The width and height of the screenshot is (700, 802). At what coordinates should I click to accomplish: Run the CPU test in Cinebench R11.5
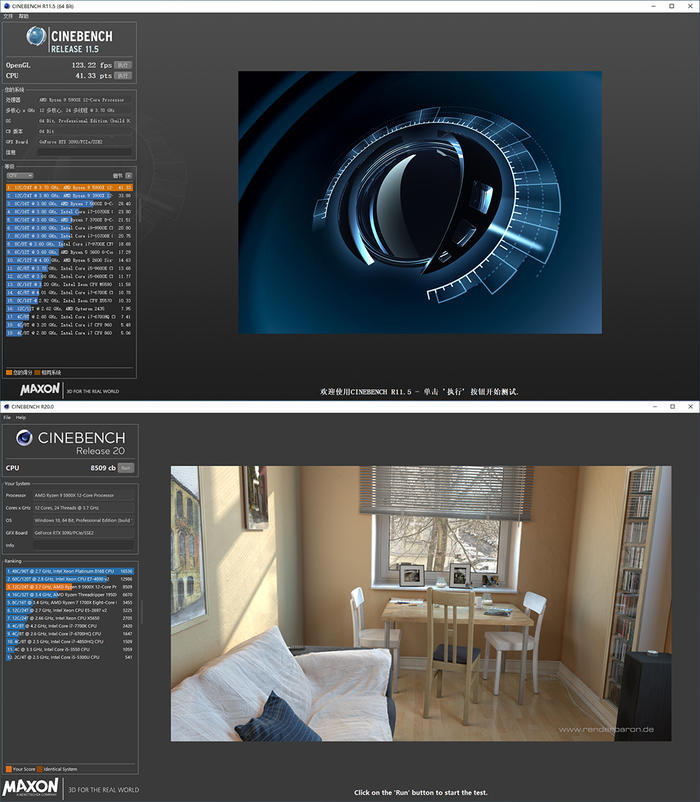(x=123, y=75)
